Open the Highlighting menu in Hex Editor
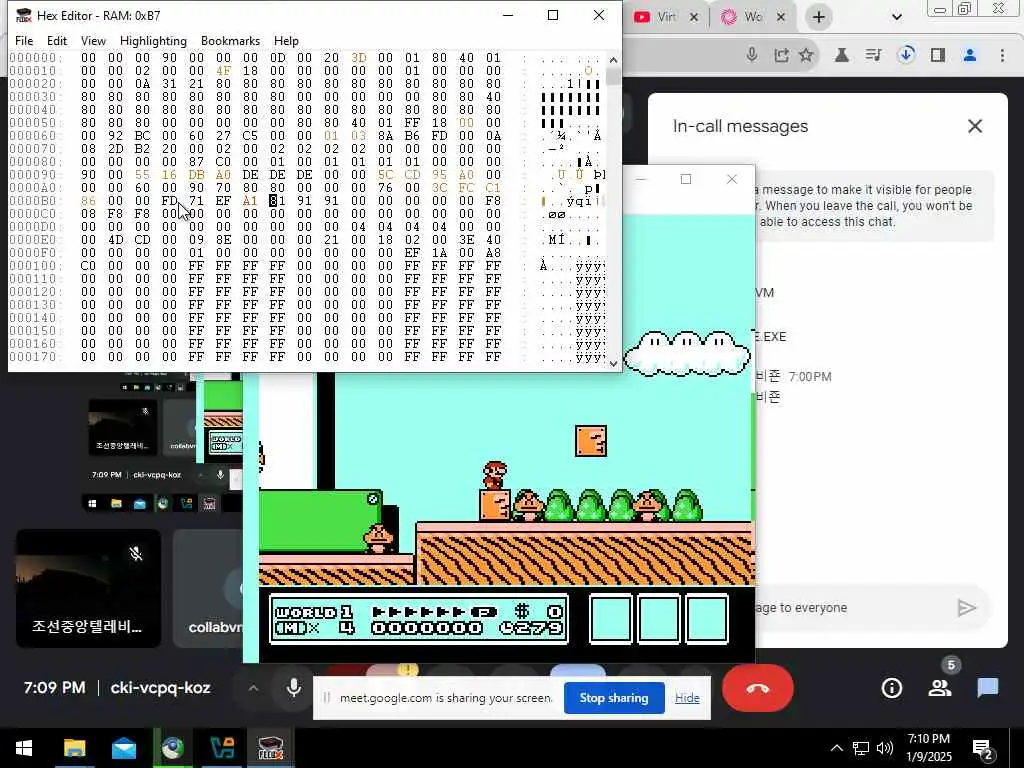The image size is (1024, 768). coord(153,40)
